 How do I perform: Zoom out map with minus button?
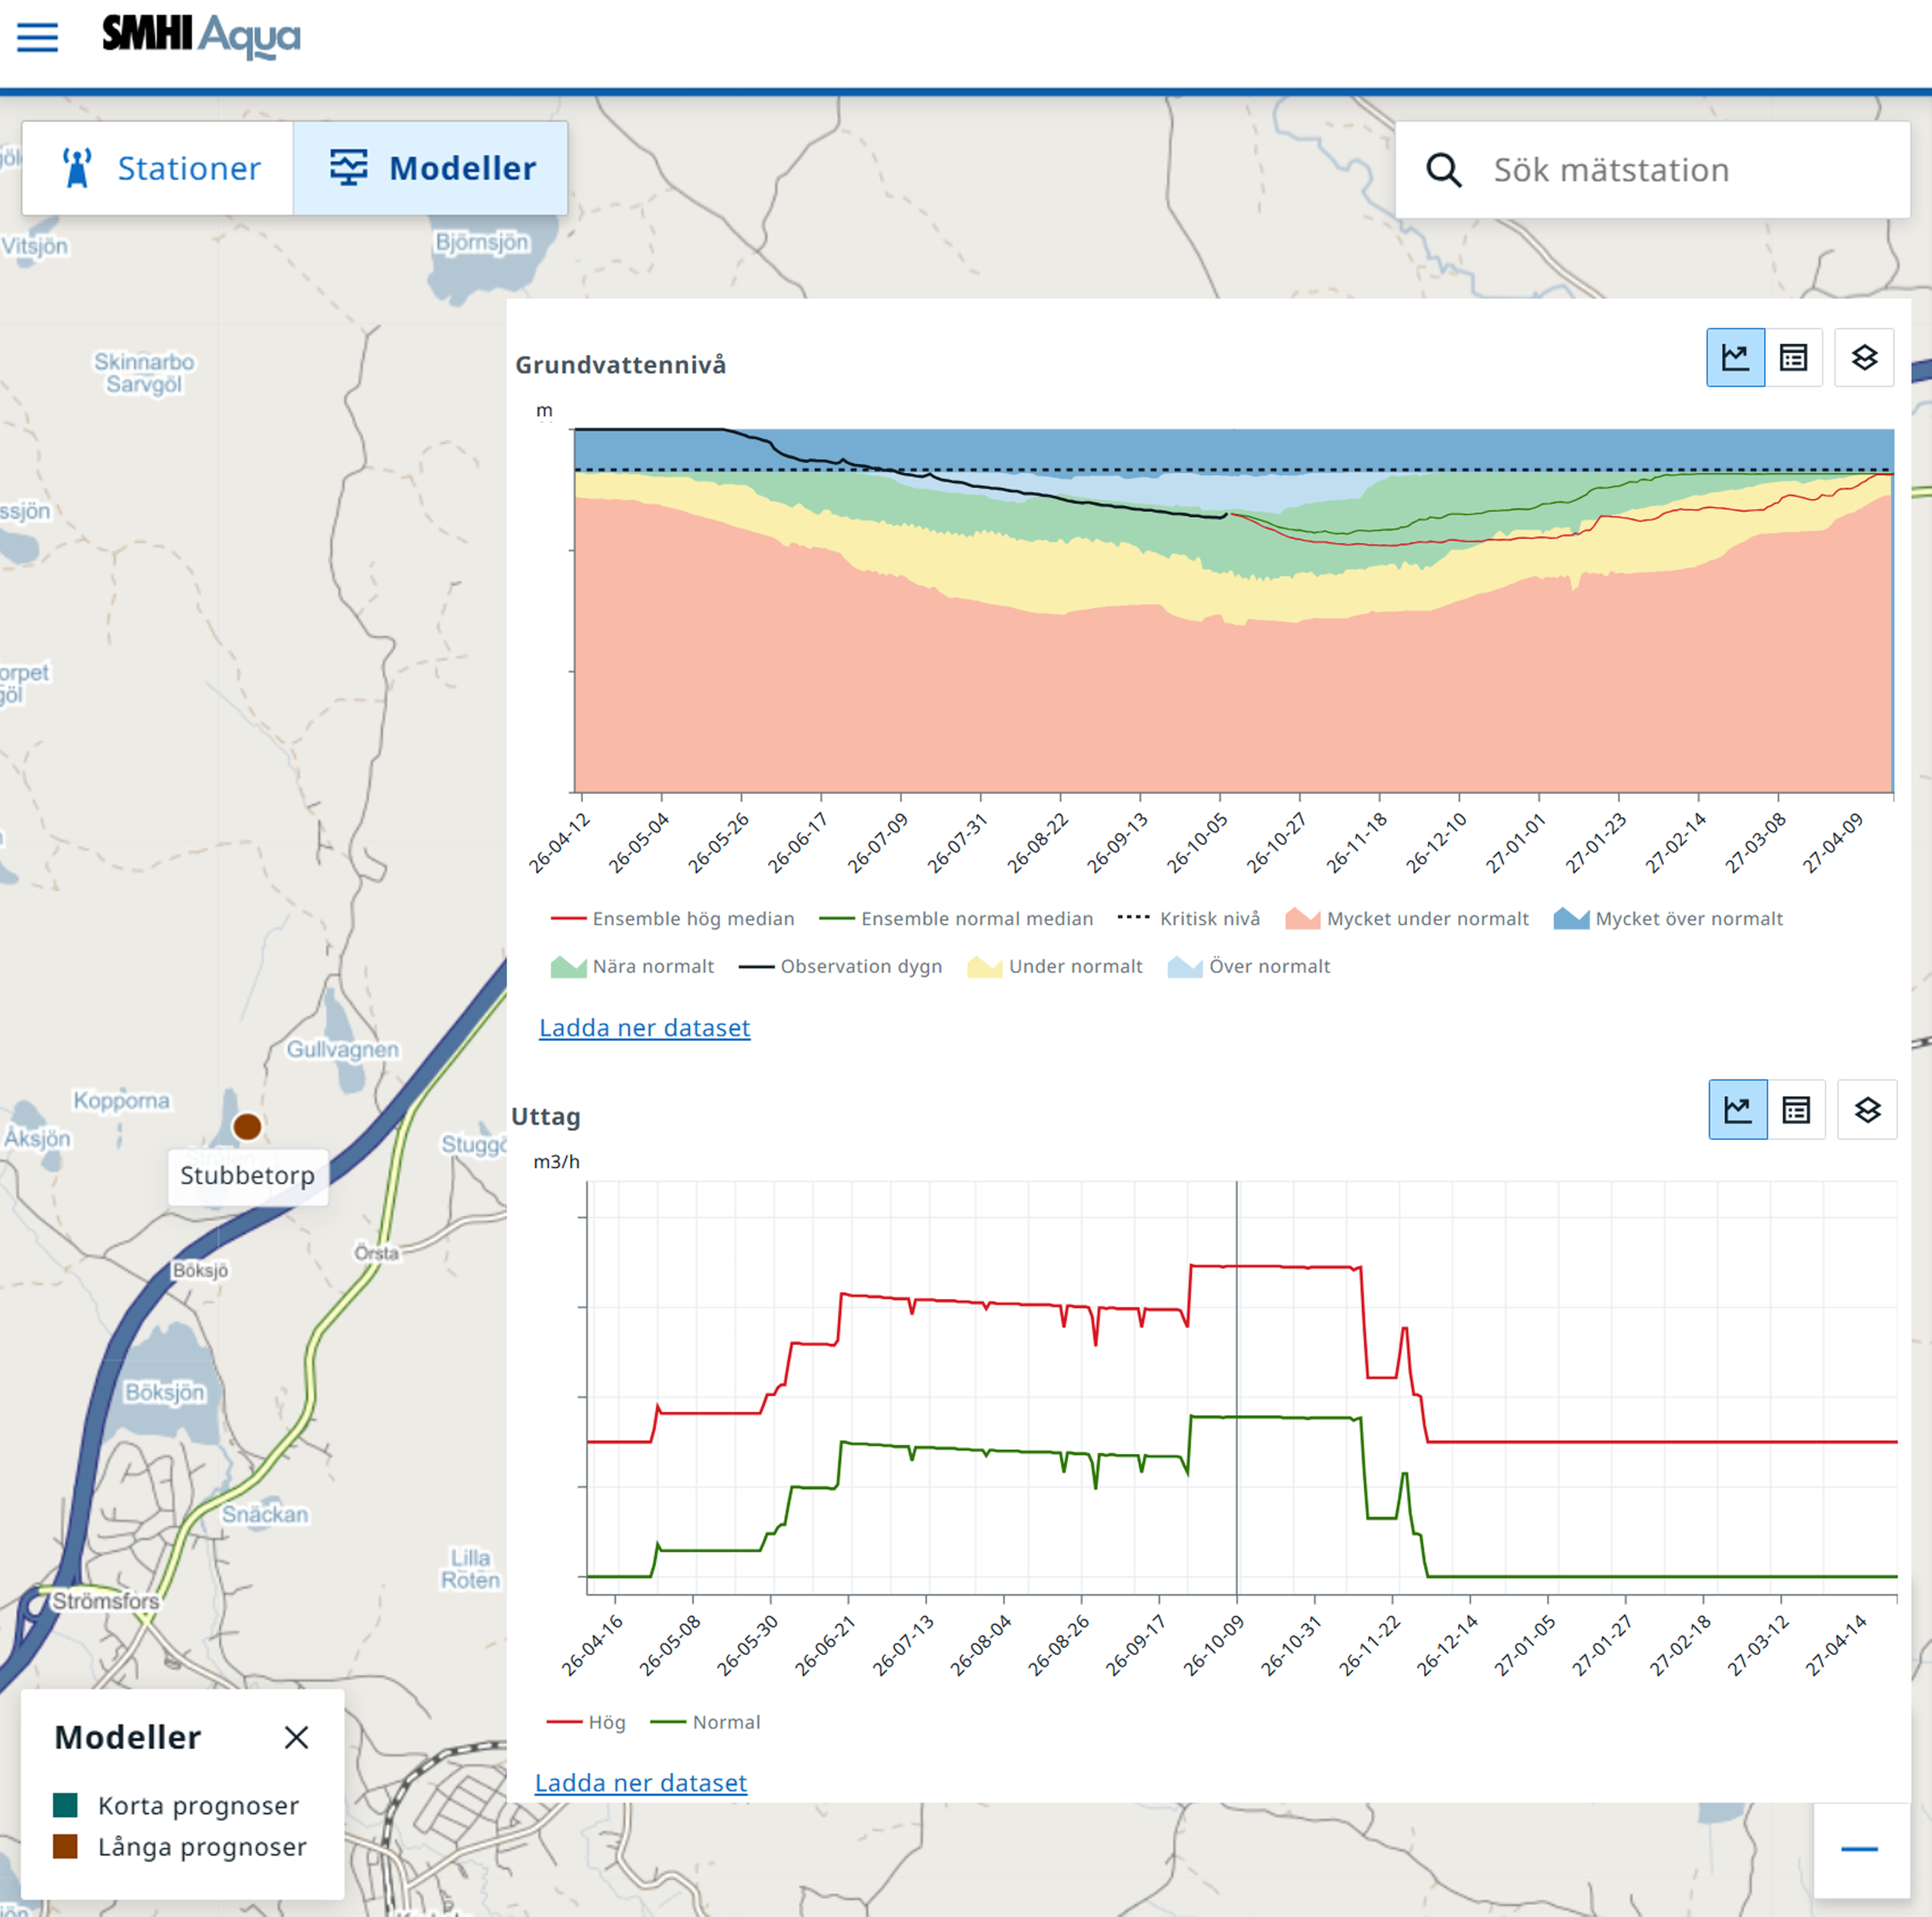[1860, 1849]
